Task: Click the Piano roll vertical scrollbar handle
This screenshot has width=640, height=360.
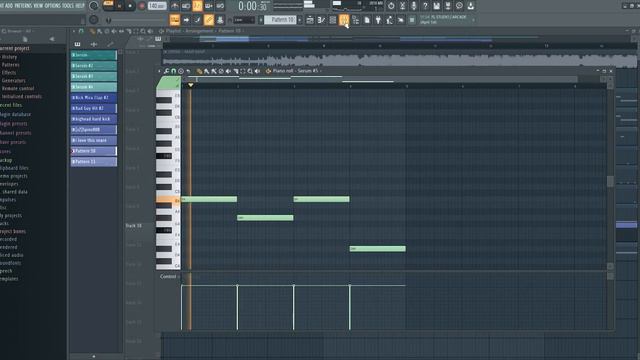Action: [610, 181]
